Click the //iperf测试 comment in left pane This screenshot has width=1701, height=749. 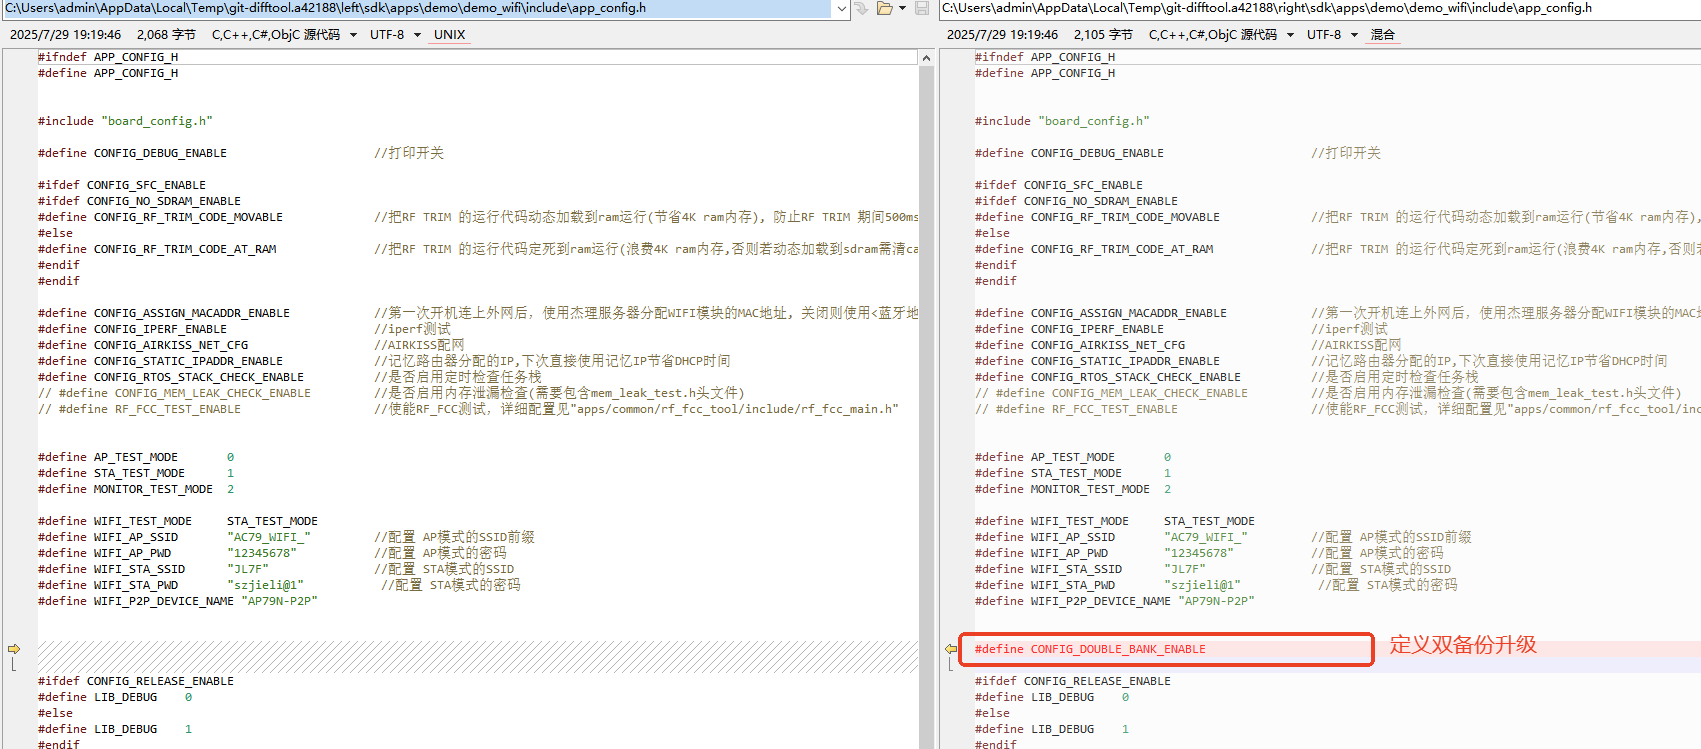click(412, 329)
